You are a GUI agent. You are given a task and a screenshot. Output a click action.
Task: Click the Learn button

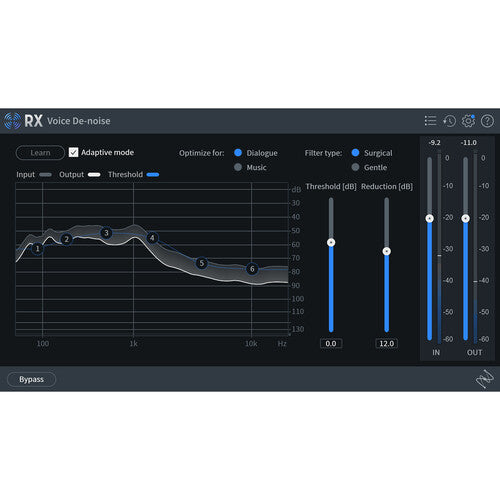[40, 153]
